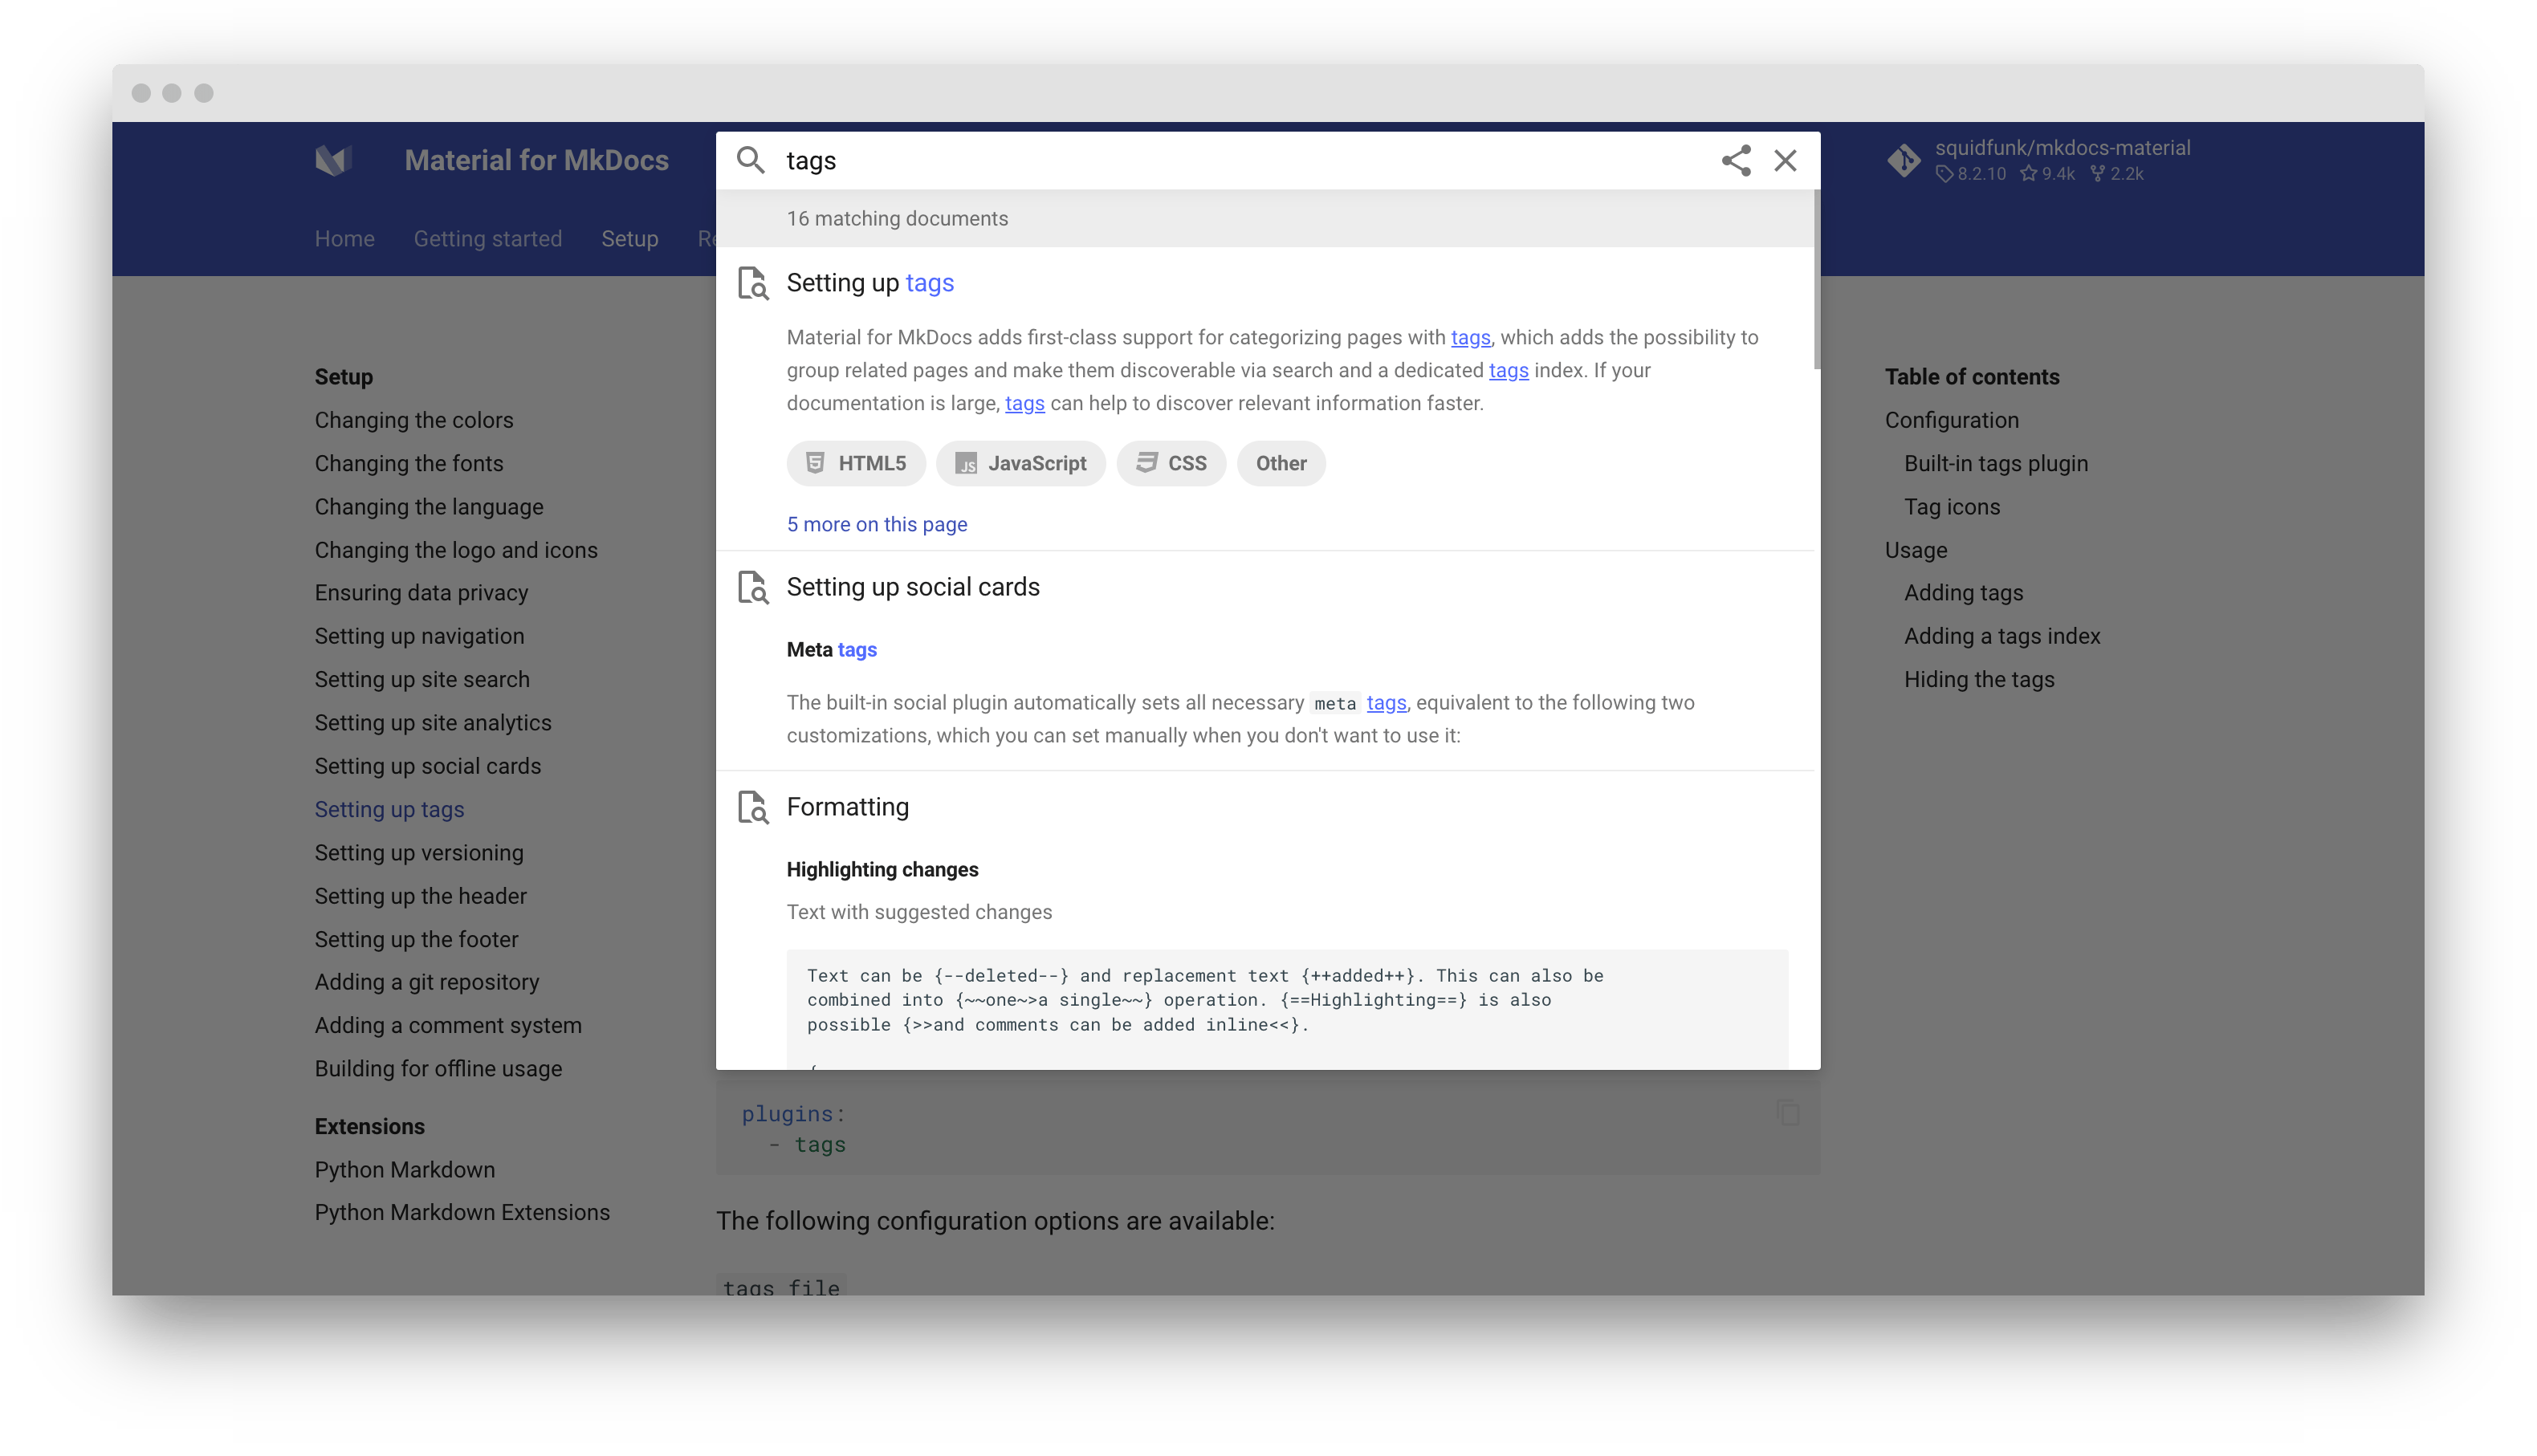The width and height of the screenshot is (2537, 1456).
Task: Open Setting up versioning sidebar link
Action: (x=419, y=853)
